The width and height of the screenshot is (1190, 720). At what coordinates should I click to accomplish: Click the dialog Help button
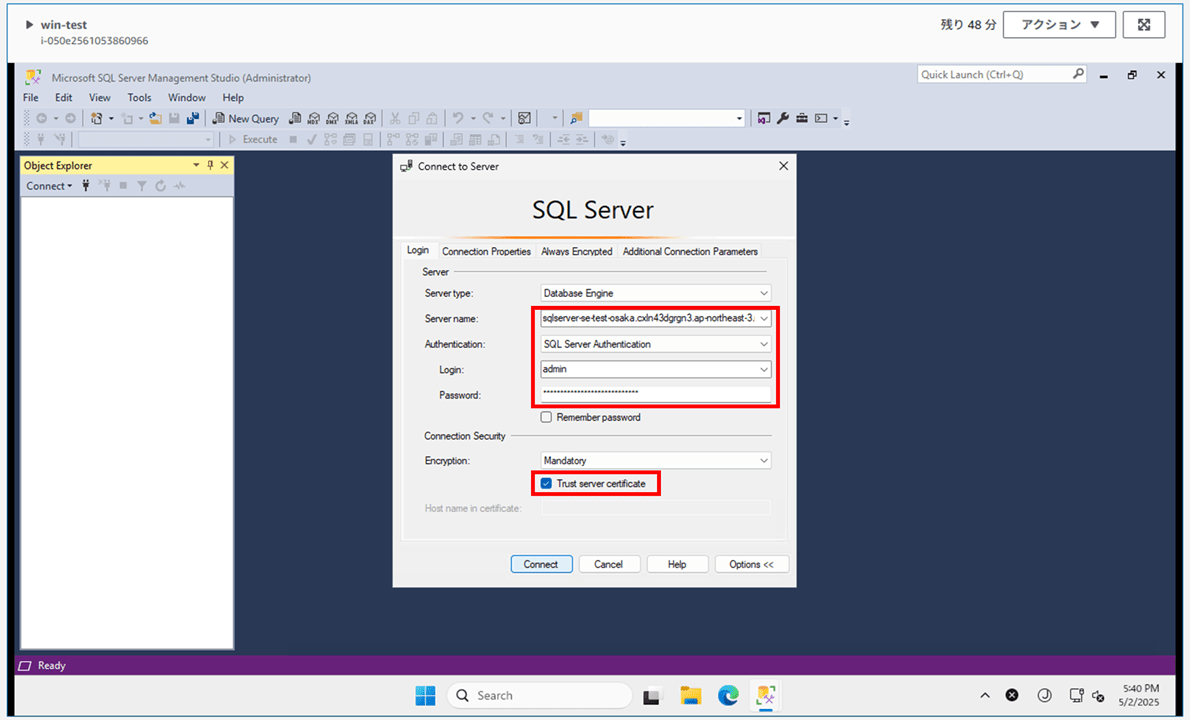point(677,564)
